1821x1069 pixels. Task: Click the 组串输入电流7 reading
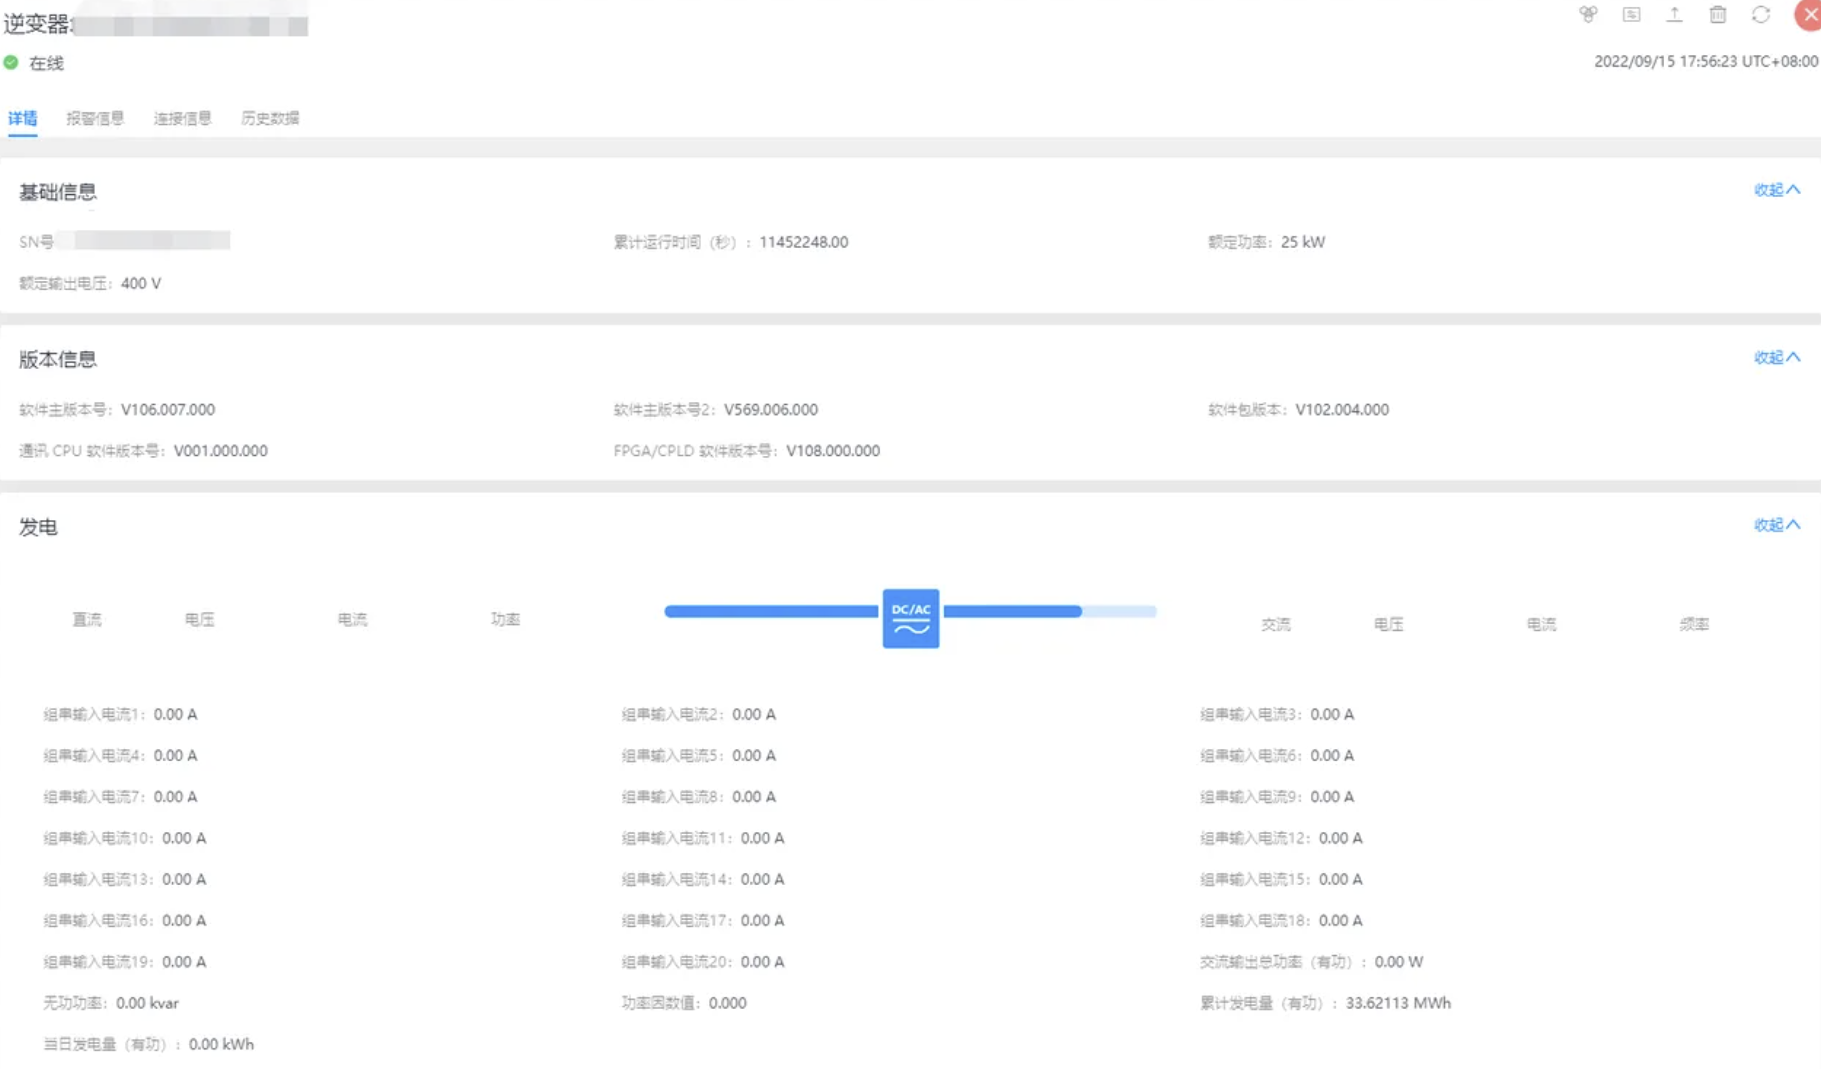tap(120, 796)
